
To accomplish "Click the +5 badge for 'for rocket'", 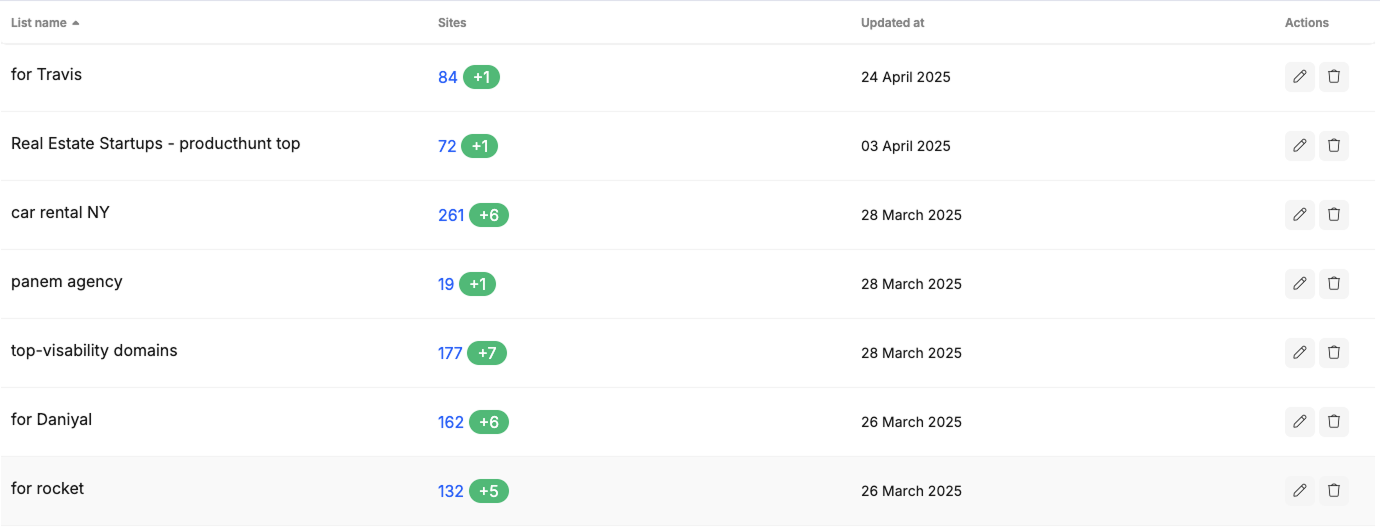I will tap(489, 491).
